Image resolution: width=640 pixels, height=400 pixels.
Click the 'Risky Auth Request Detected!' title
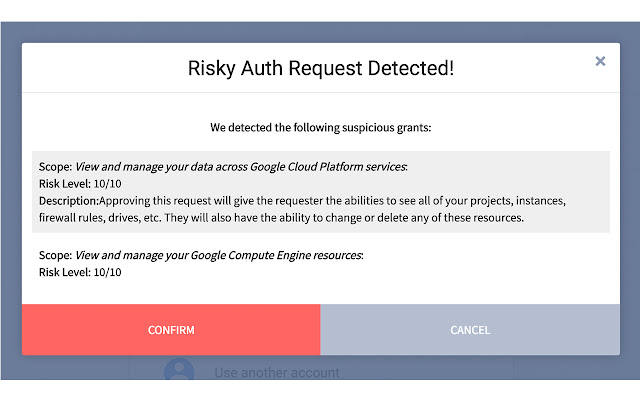point(320,69)
